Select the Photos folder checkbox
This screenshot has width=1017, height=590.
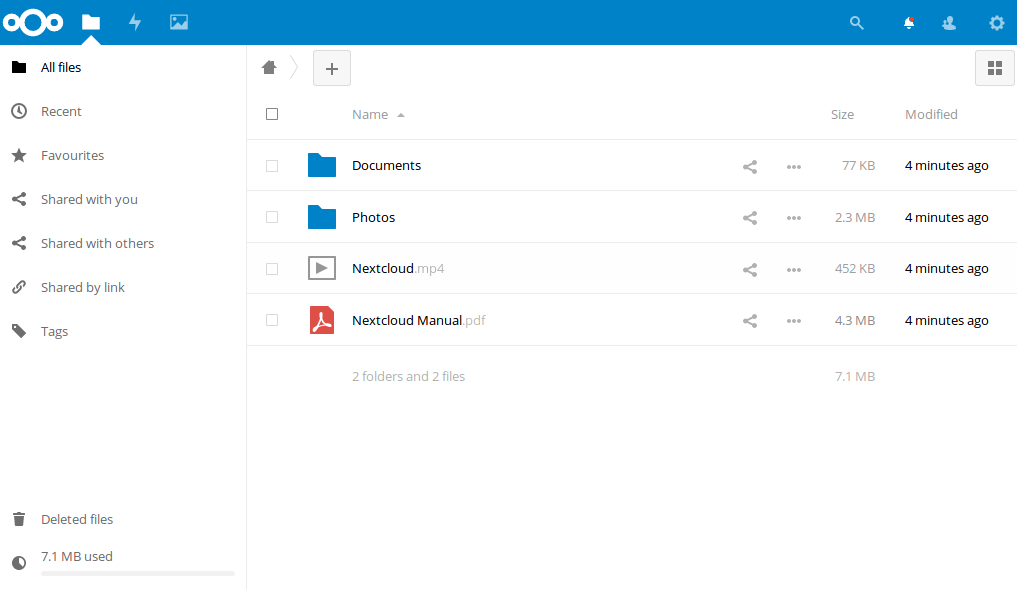[x=272, y=217]
